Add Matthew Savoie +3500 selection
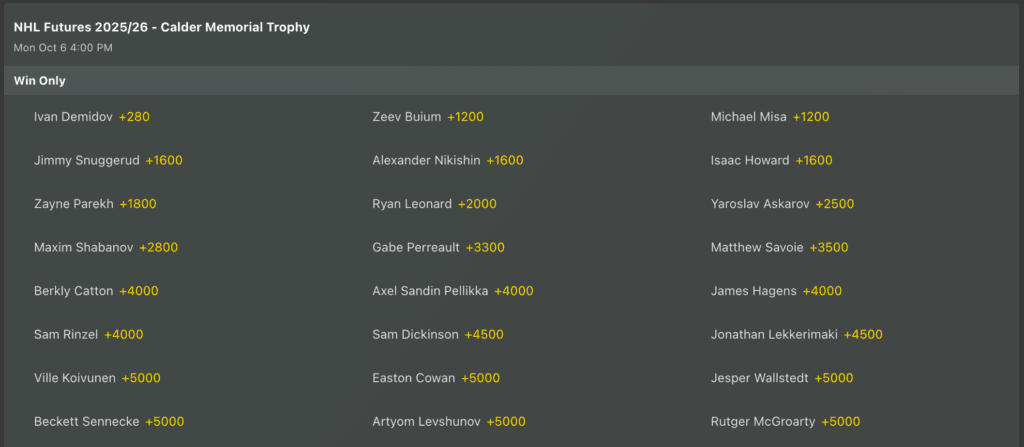Image resolution: width=1024 pixels, height=447 pixels. click(x=828, y=247)
